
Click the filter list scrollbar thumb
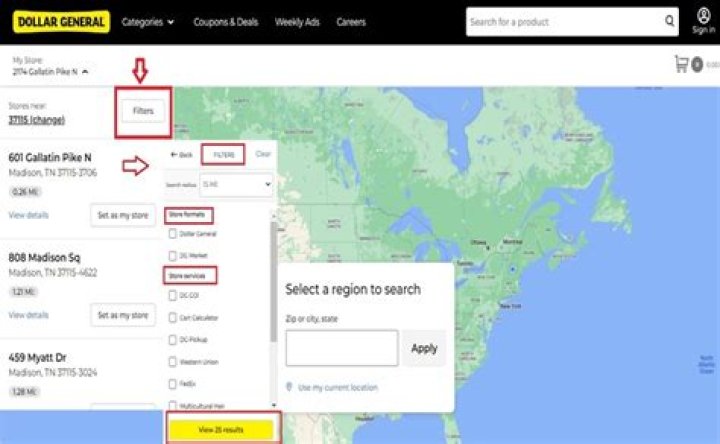(274, 282)
